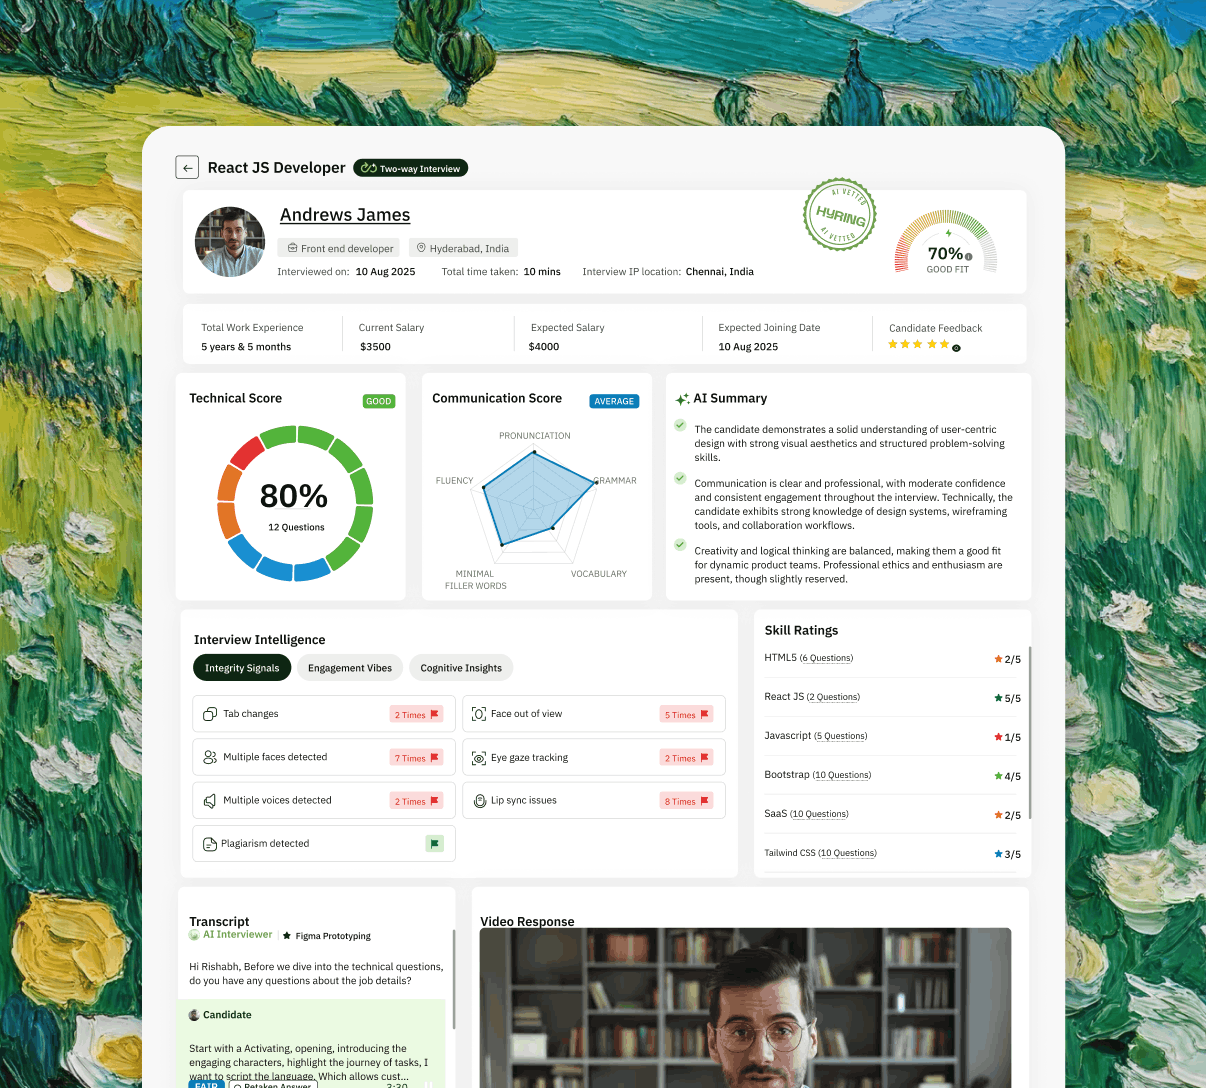
Task: Click the Lip sync issues icon
Action: click(x=479, y=800)
